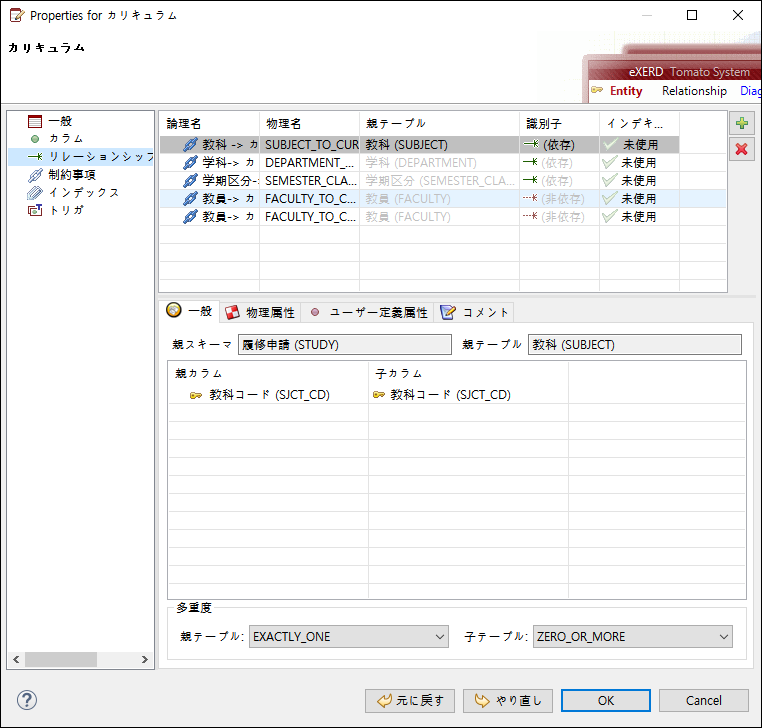Screen dimensions: 762x728
Task: Click the link icon of SUBJECT_TO_CUR row
Action: (x=190, y=145)
